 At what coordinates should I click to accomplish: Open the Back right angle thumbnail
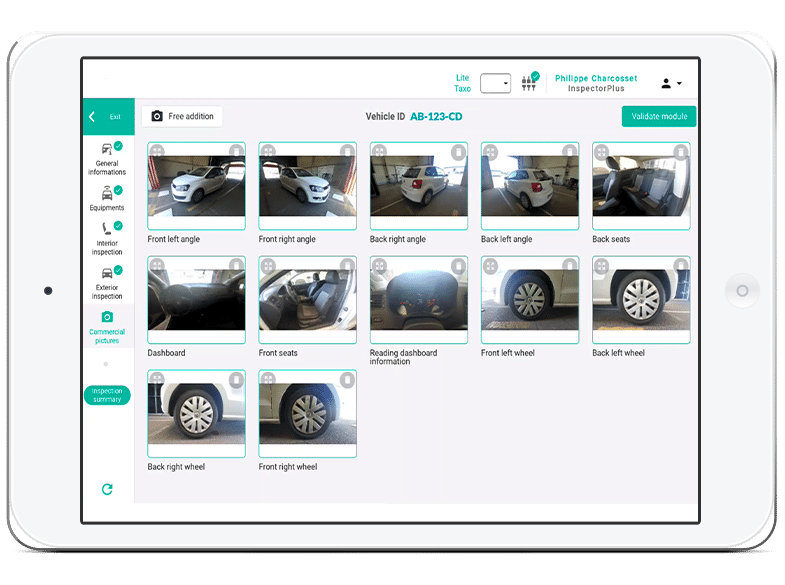click(419, 186)
